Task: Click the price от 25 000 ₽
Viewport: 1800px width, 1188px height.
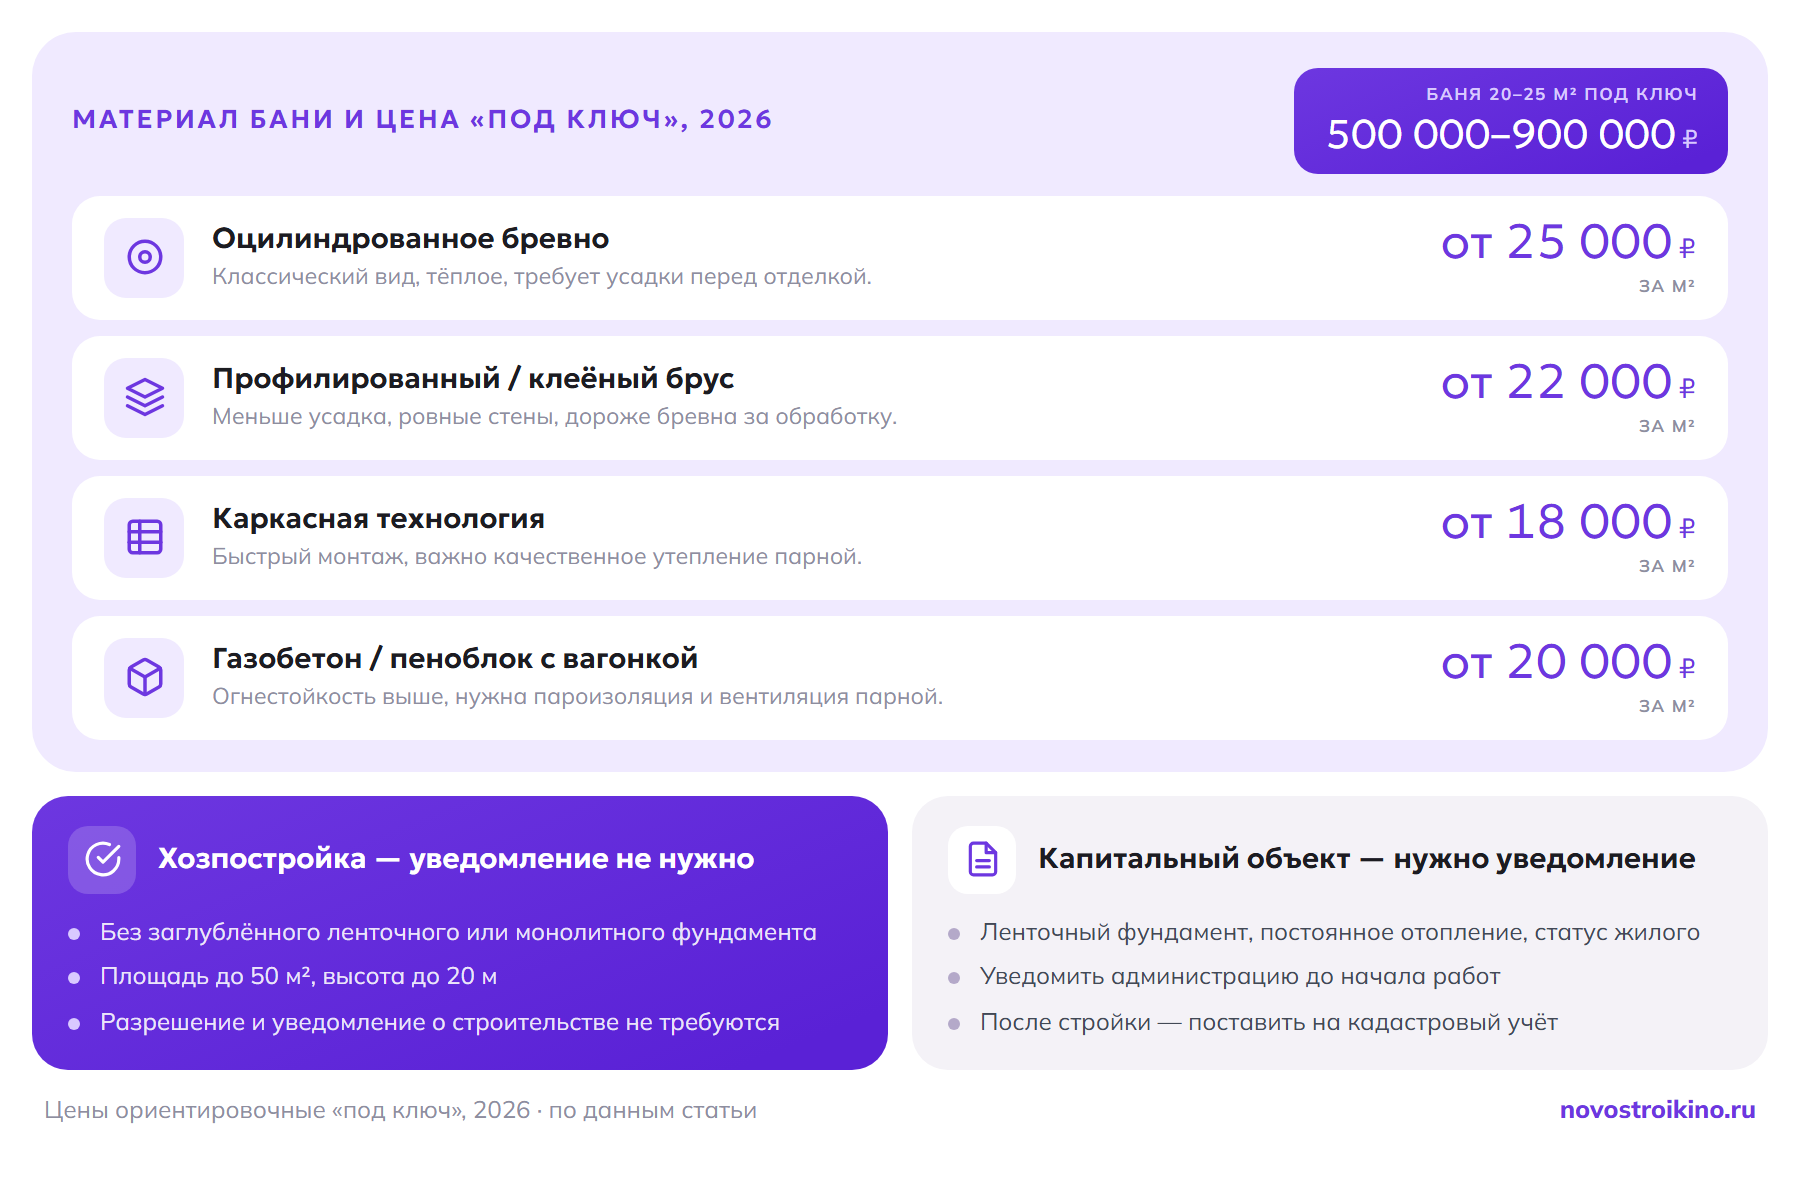Action: tap(1568, 243)
